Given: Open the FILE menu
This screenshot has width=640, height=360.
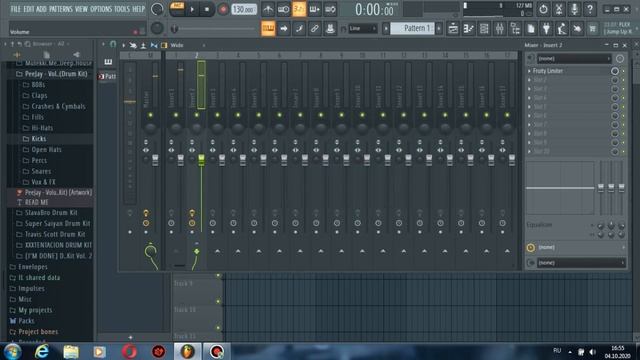Looking at the screenshot, I should click(16, 9).
